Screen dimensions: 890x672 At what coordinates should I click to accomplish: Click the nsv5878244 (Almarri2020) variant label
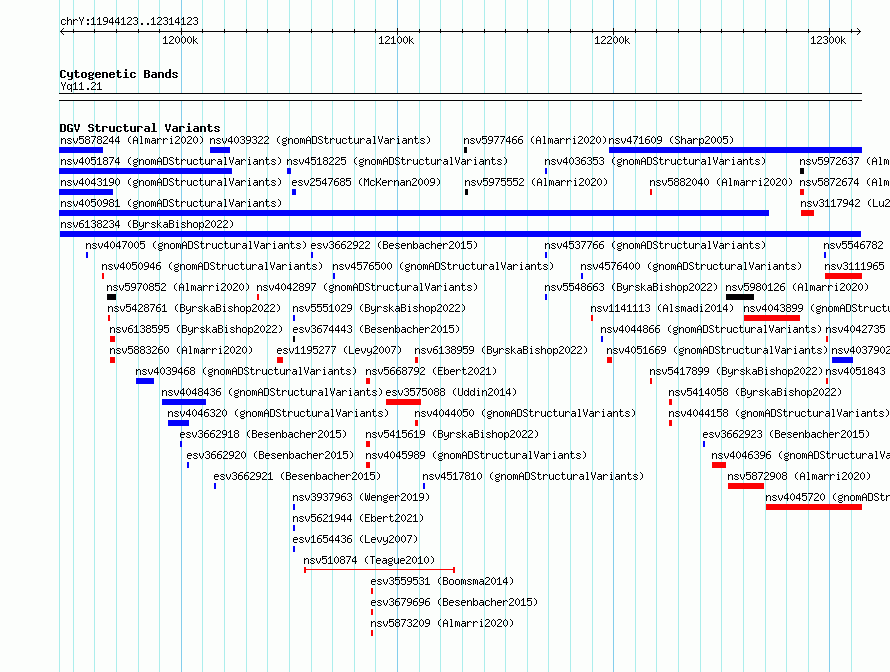pos(132,140)
